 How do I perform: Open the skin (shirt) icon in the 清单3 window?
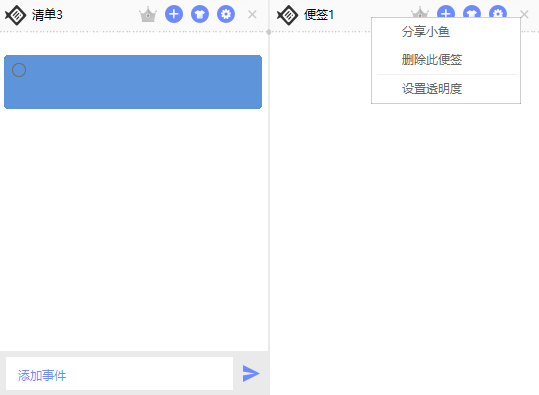pyautogui.click(x=200, y=14)
